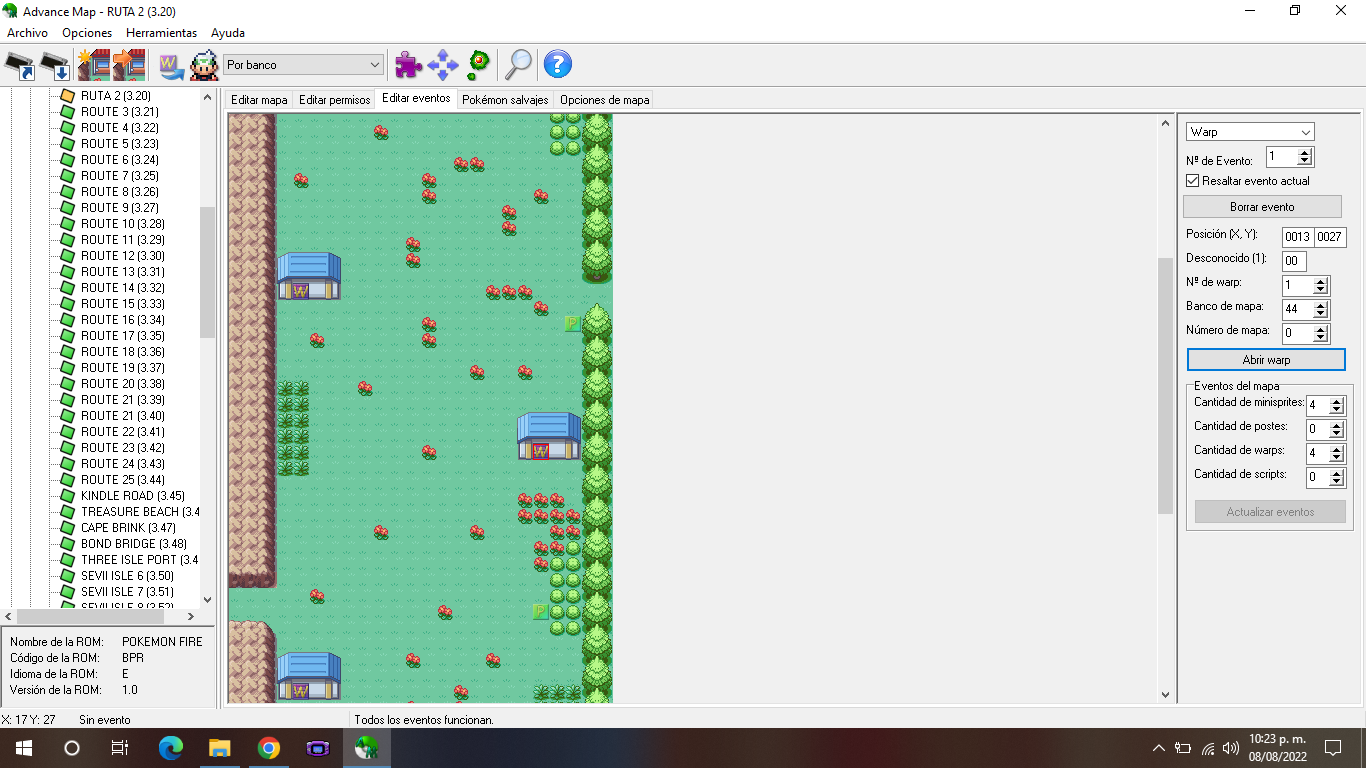Viewport: 1366px width, 768px height.
Task: Increase the Cantidad de warps value
Action: click(1337, 449)
